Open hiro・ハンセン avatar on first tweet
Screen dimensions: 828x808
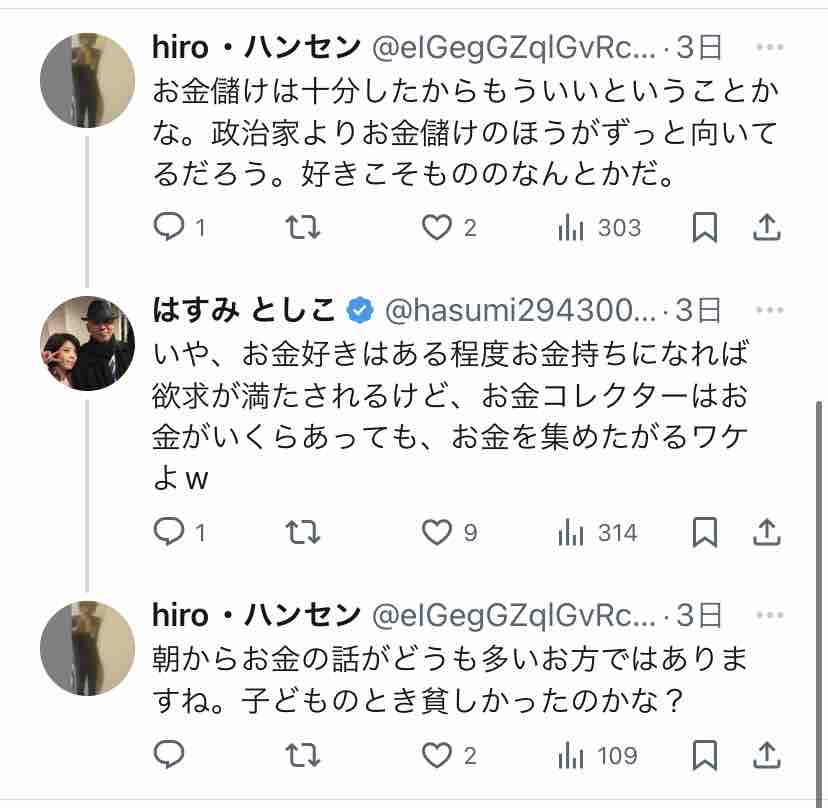click(x=87, y=80)
